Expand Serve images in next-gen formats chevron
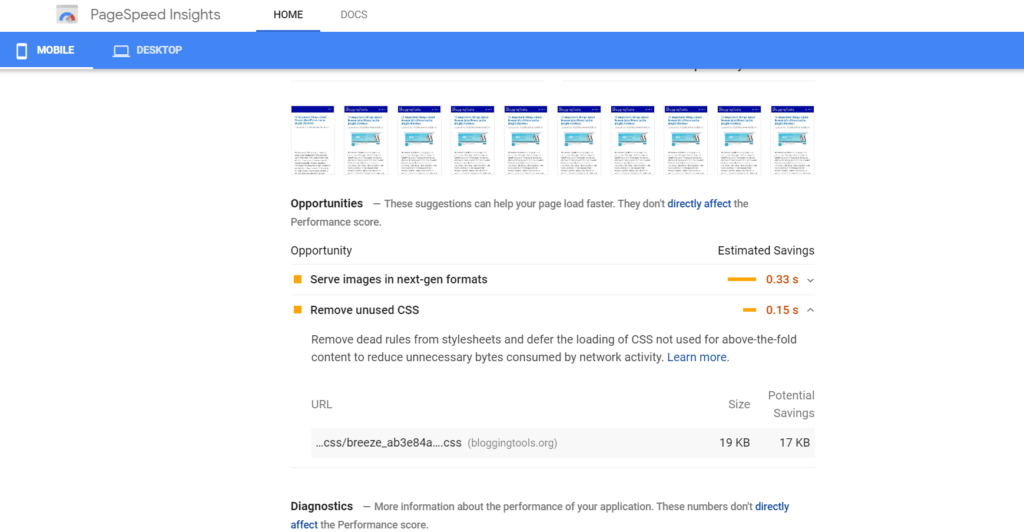This screenshot has height=532, width=1024. [x=810, y=280]
